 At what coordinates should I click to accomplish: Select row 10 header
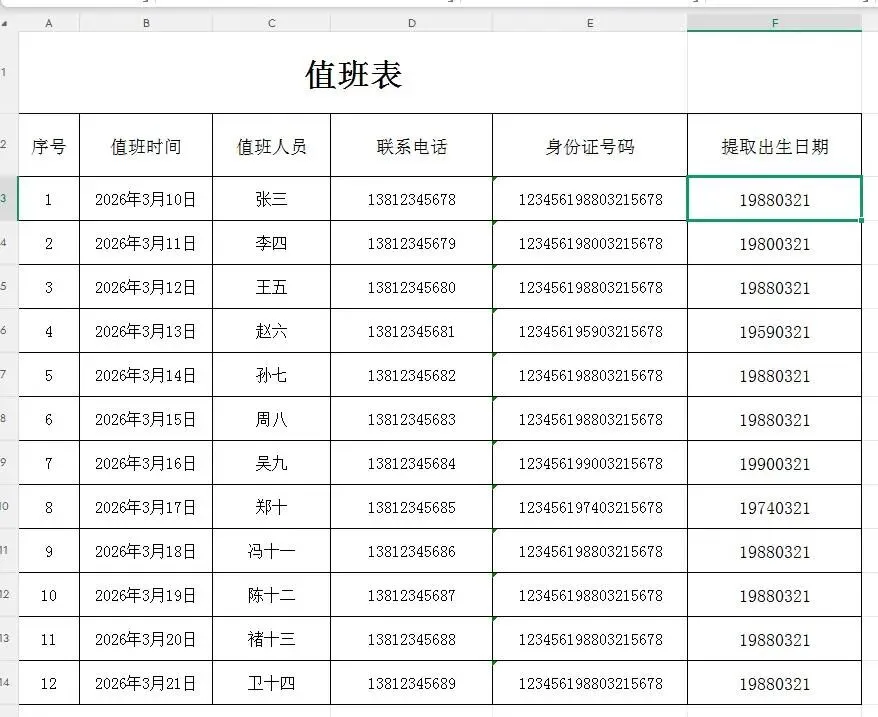coord(9,506)
